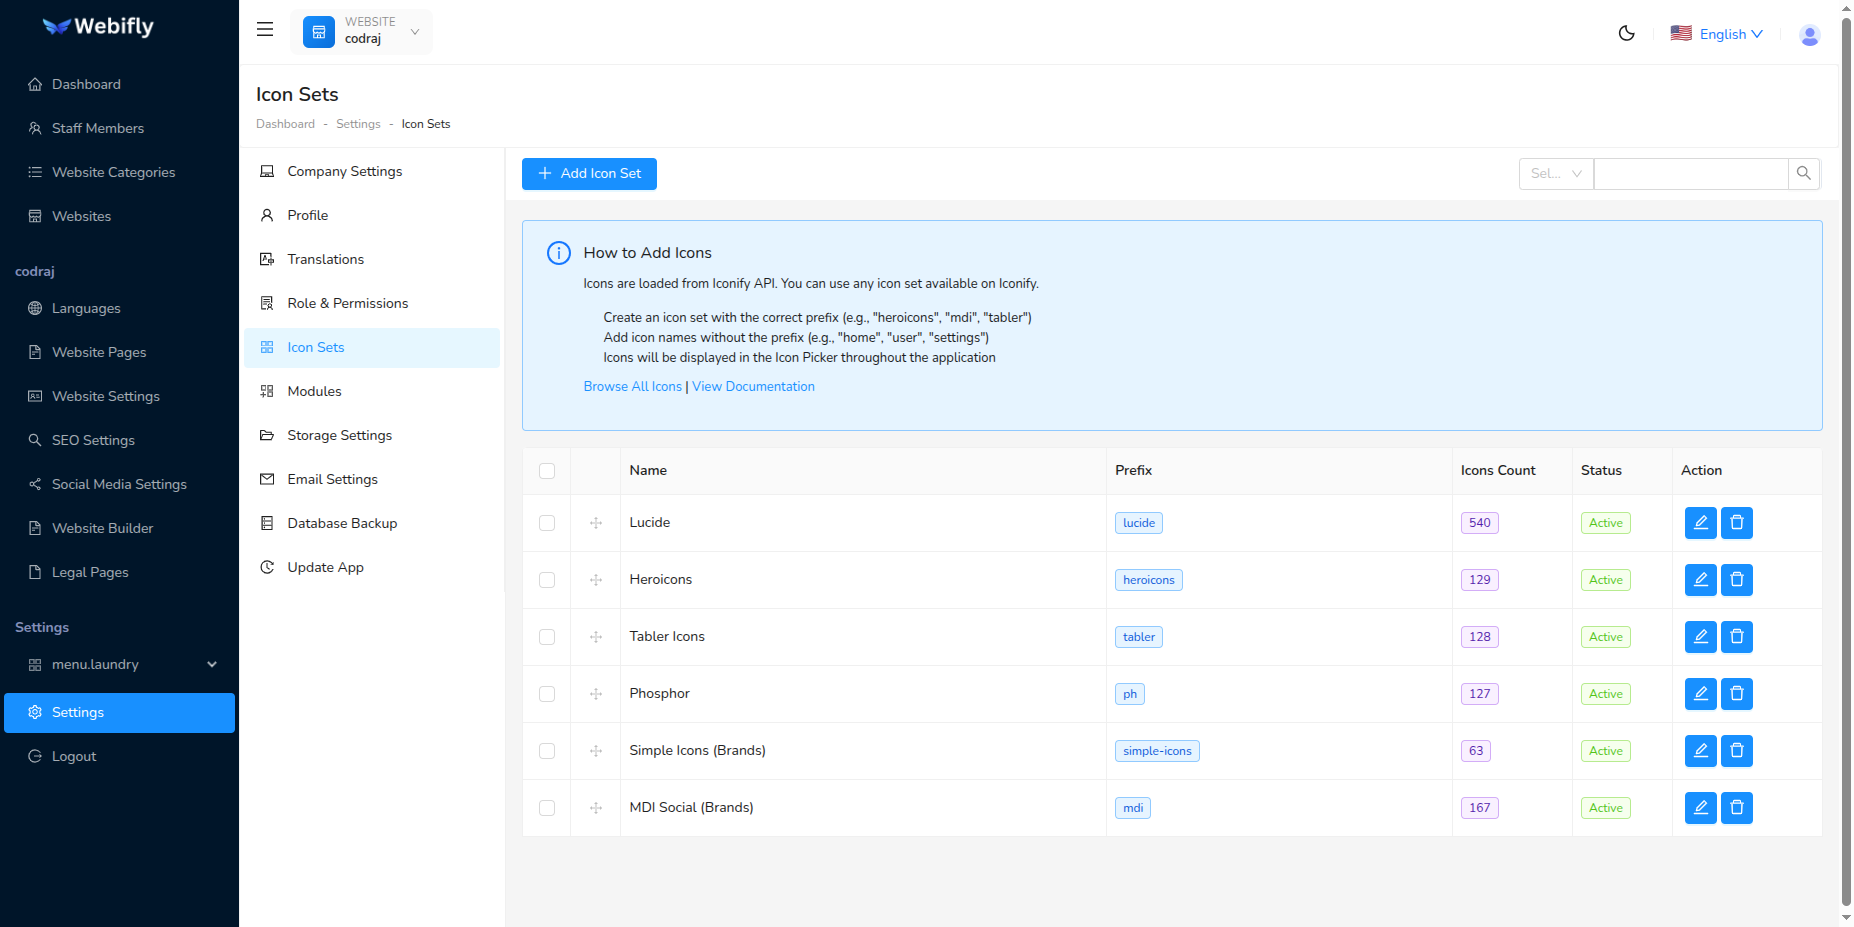Click the delete icon for Heroicons
The width and height of the screenshot is (1854, 927).
tap(1737, 579)
